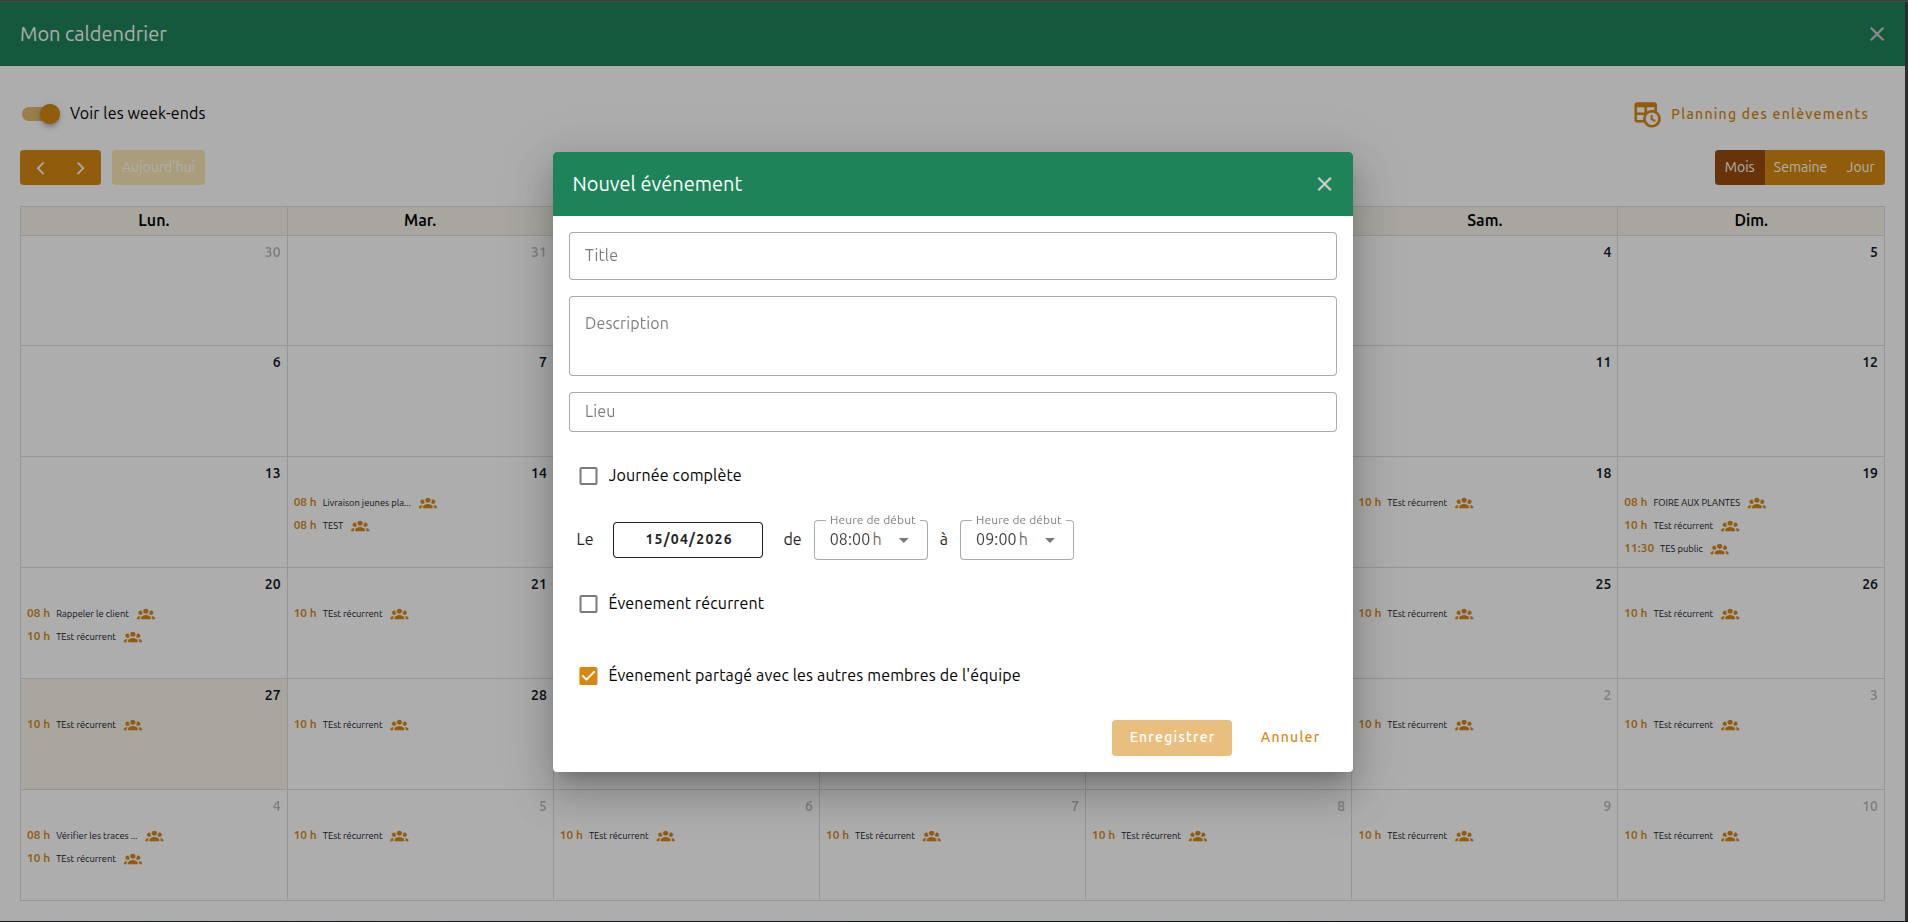Open the 08:00 h start time dropdown
Viewport: 1908px width, 922px height.
click(870, 540)
